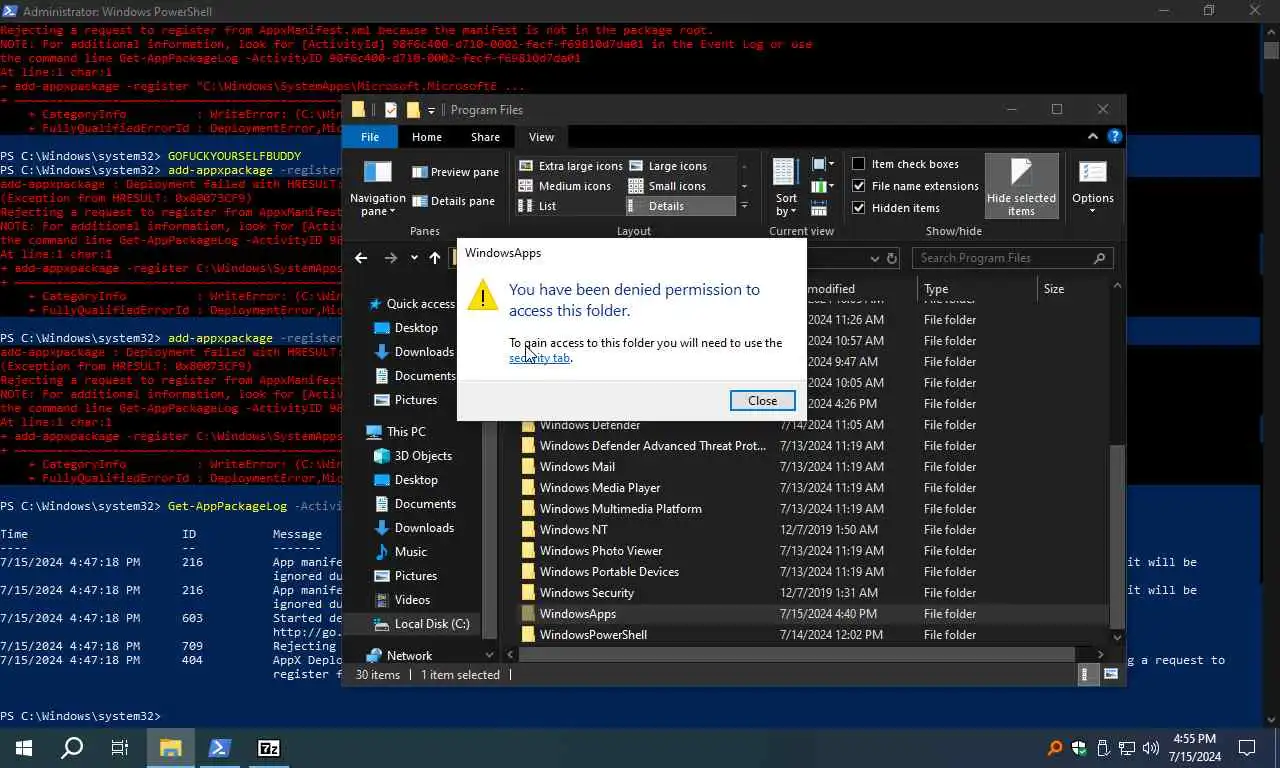Select the View ribbon tab

pyautogui.click(x=541, y=137)
